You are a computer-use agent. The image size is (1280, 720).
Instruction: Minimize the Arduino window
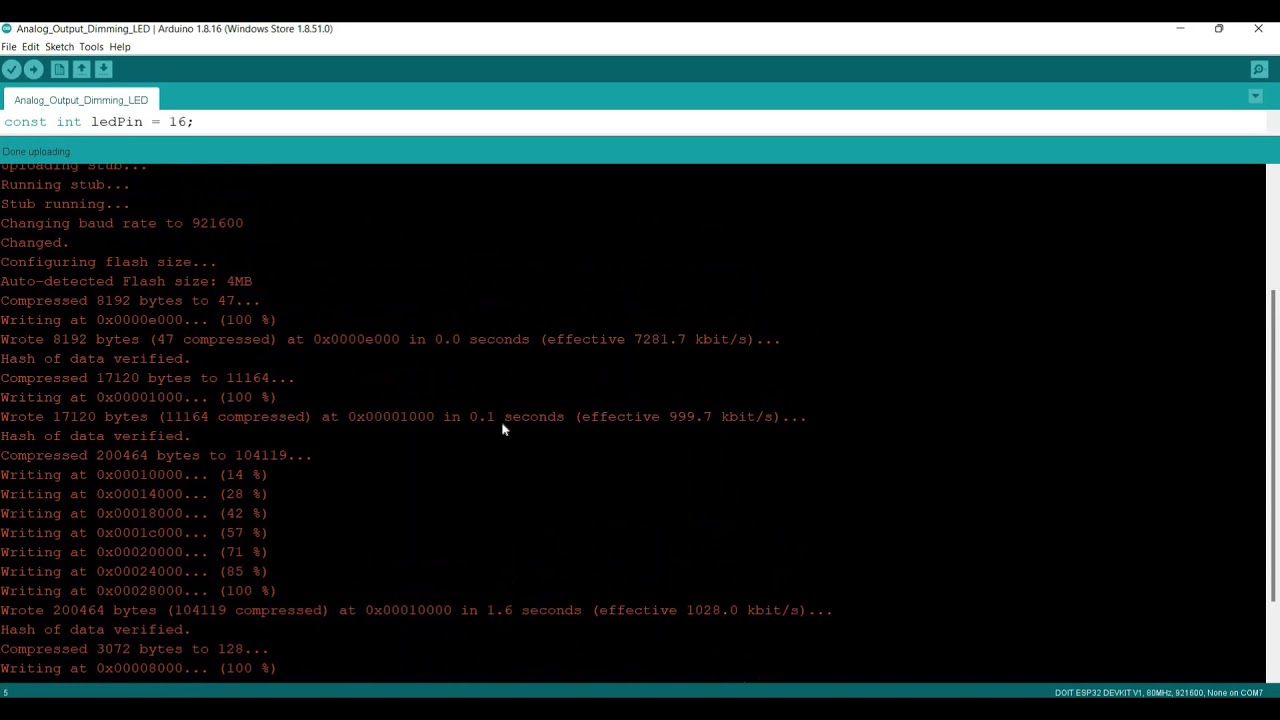1180,28
